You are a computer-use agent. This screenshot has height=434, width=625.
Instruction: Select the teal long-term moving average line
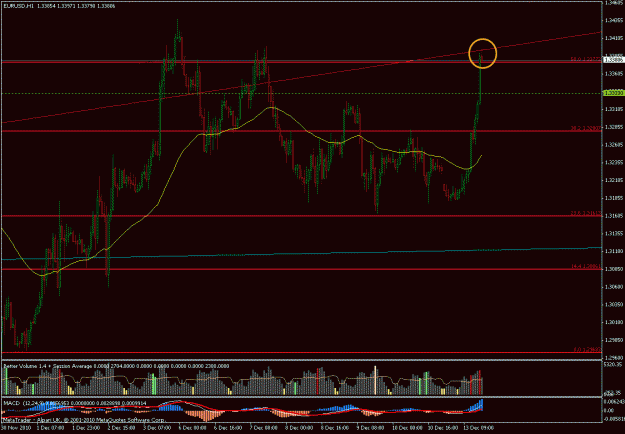point(301,253)
